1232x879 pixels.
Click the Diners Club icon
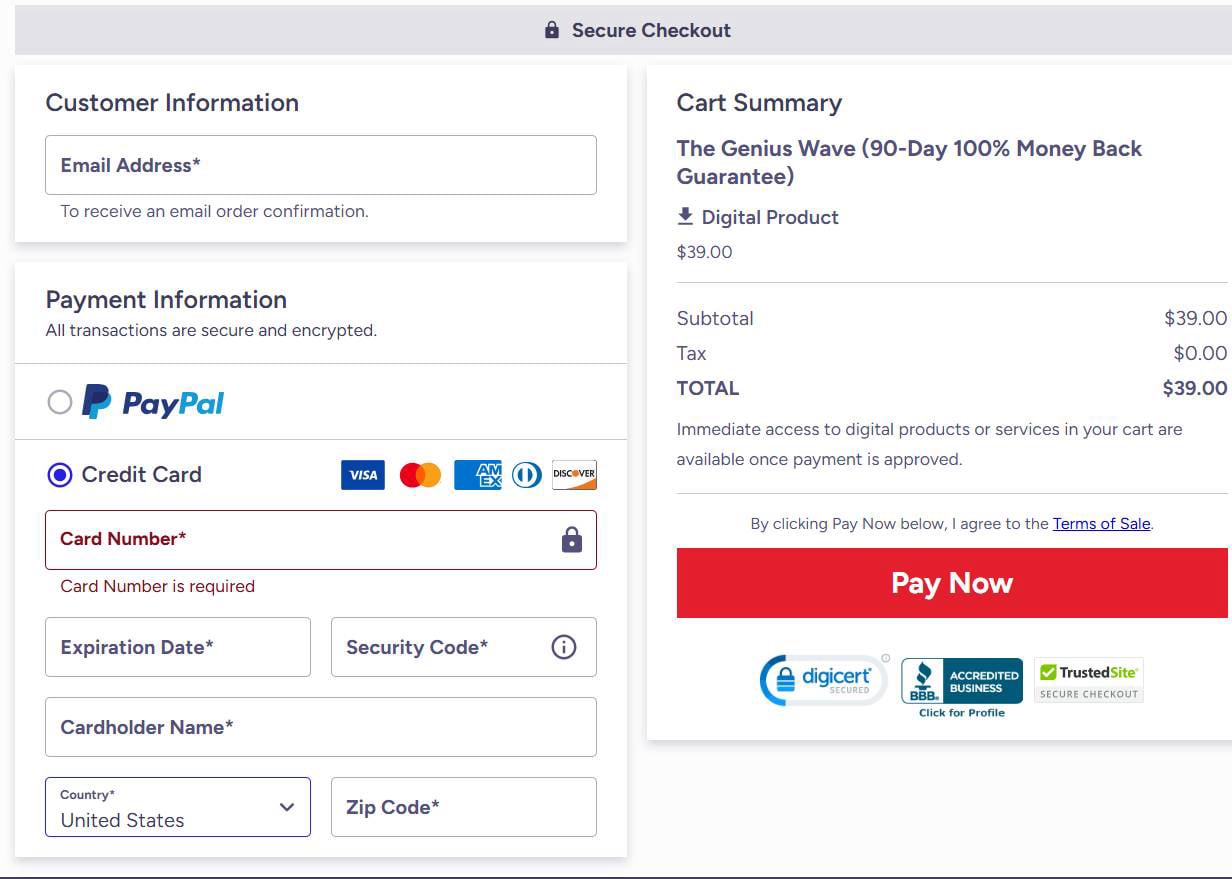(x=527, y=475)
